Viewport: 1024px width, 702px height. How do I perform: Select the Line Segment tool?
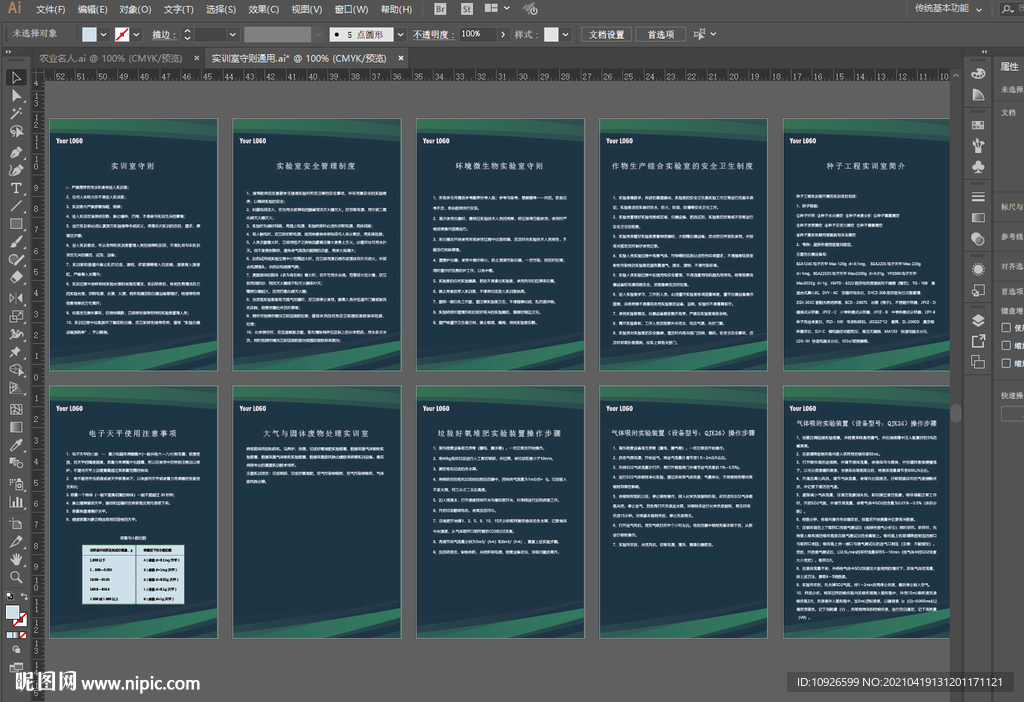16,206
